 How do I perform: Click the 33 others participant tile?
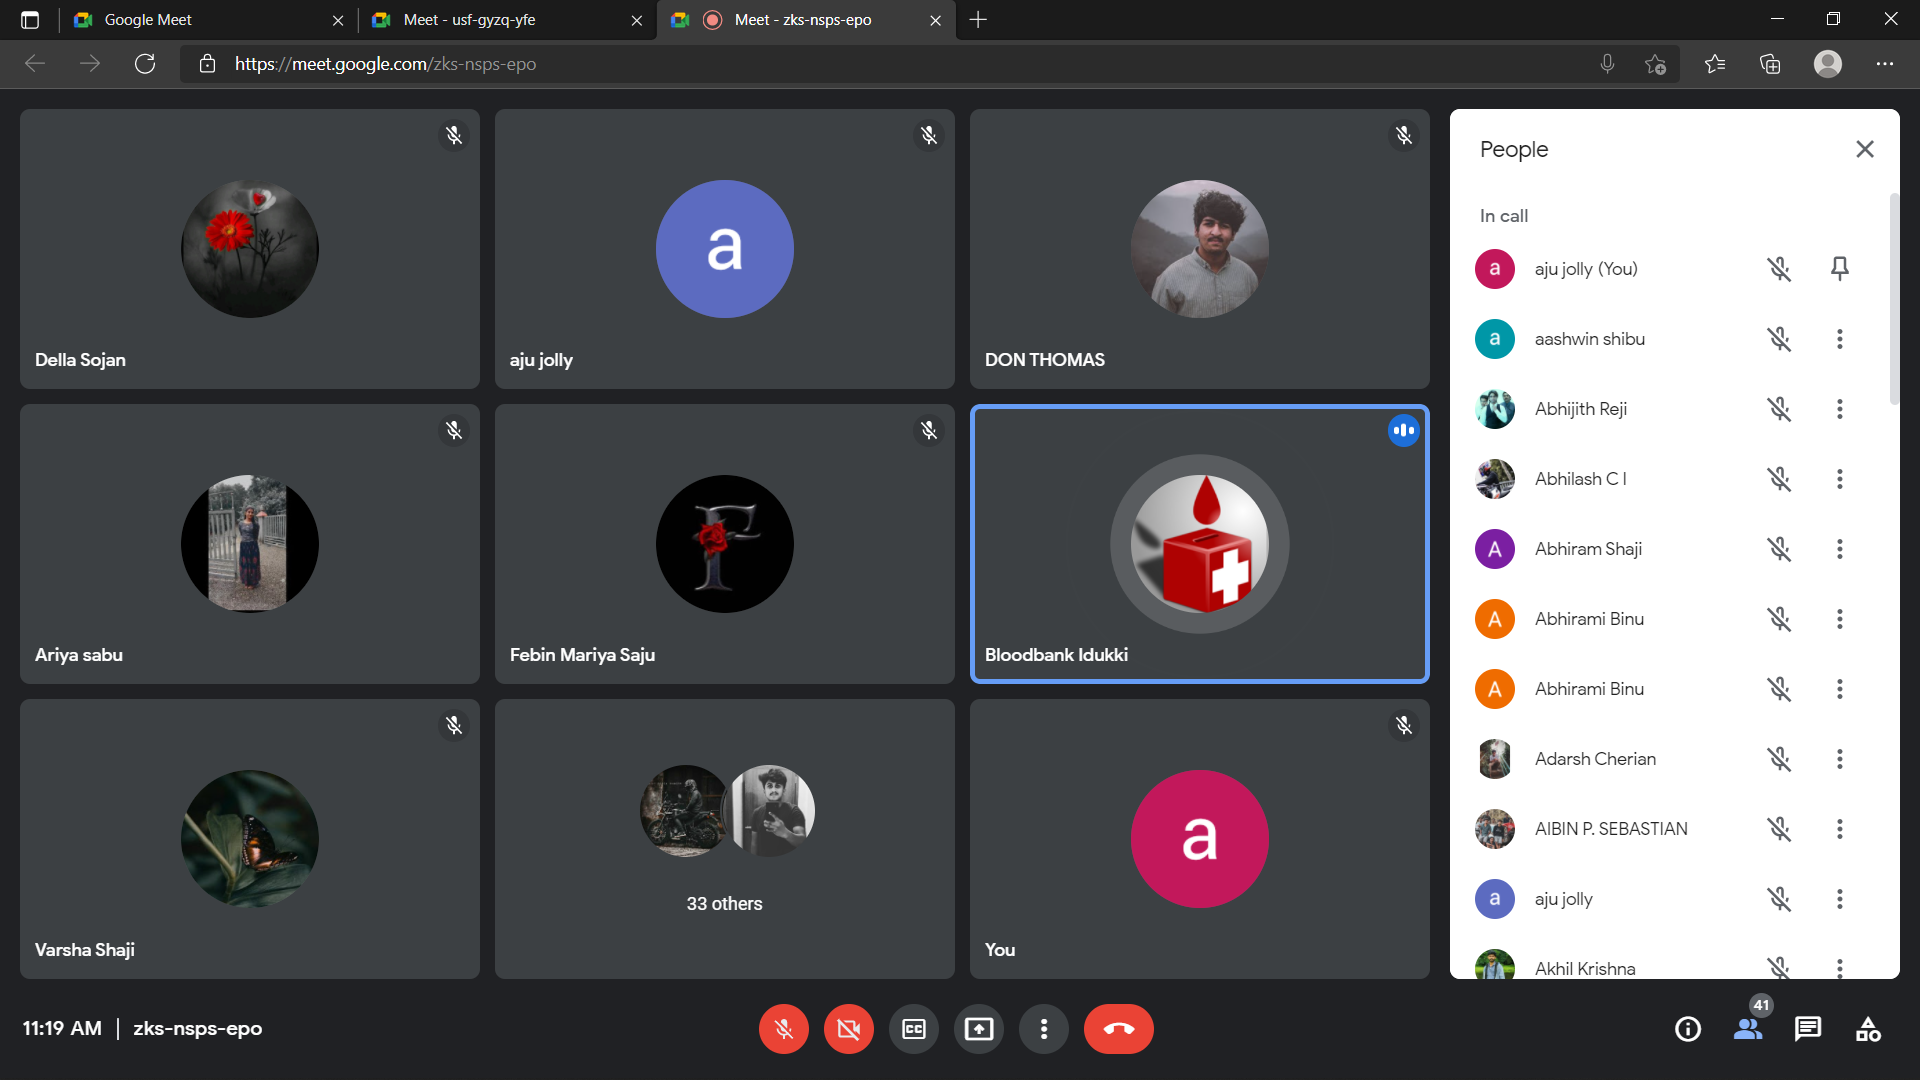pos(724,839)
